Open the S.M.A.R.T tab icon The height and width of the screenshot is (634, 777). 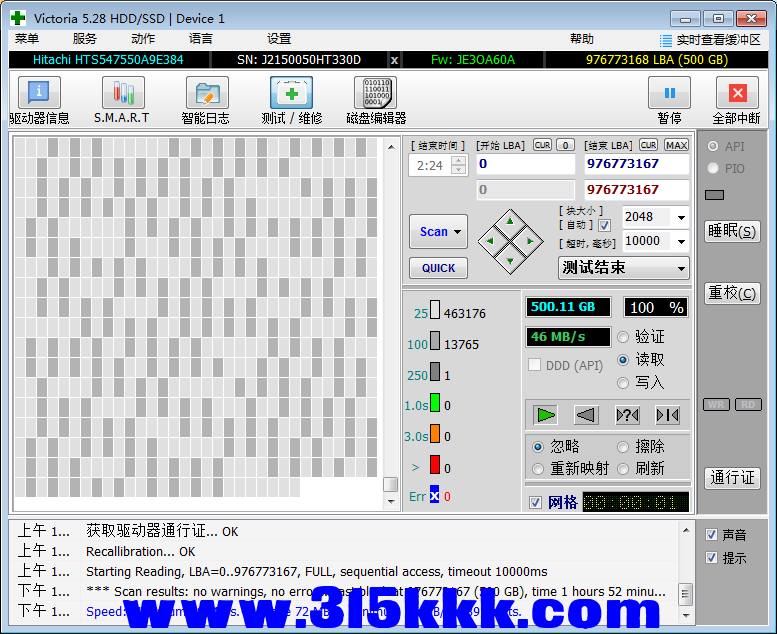tap(123, 93)
